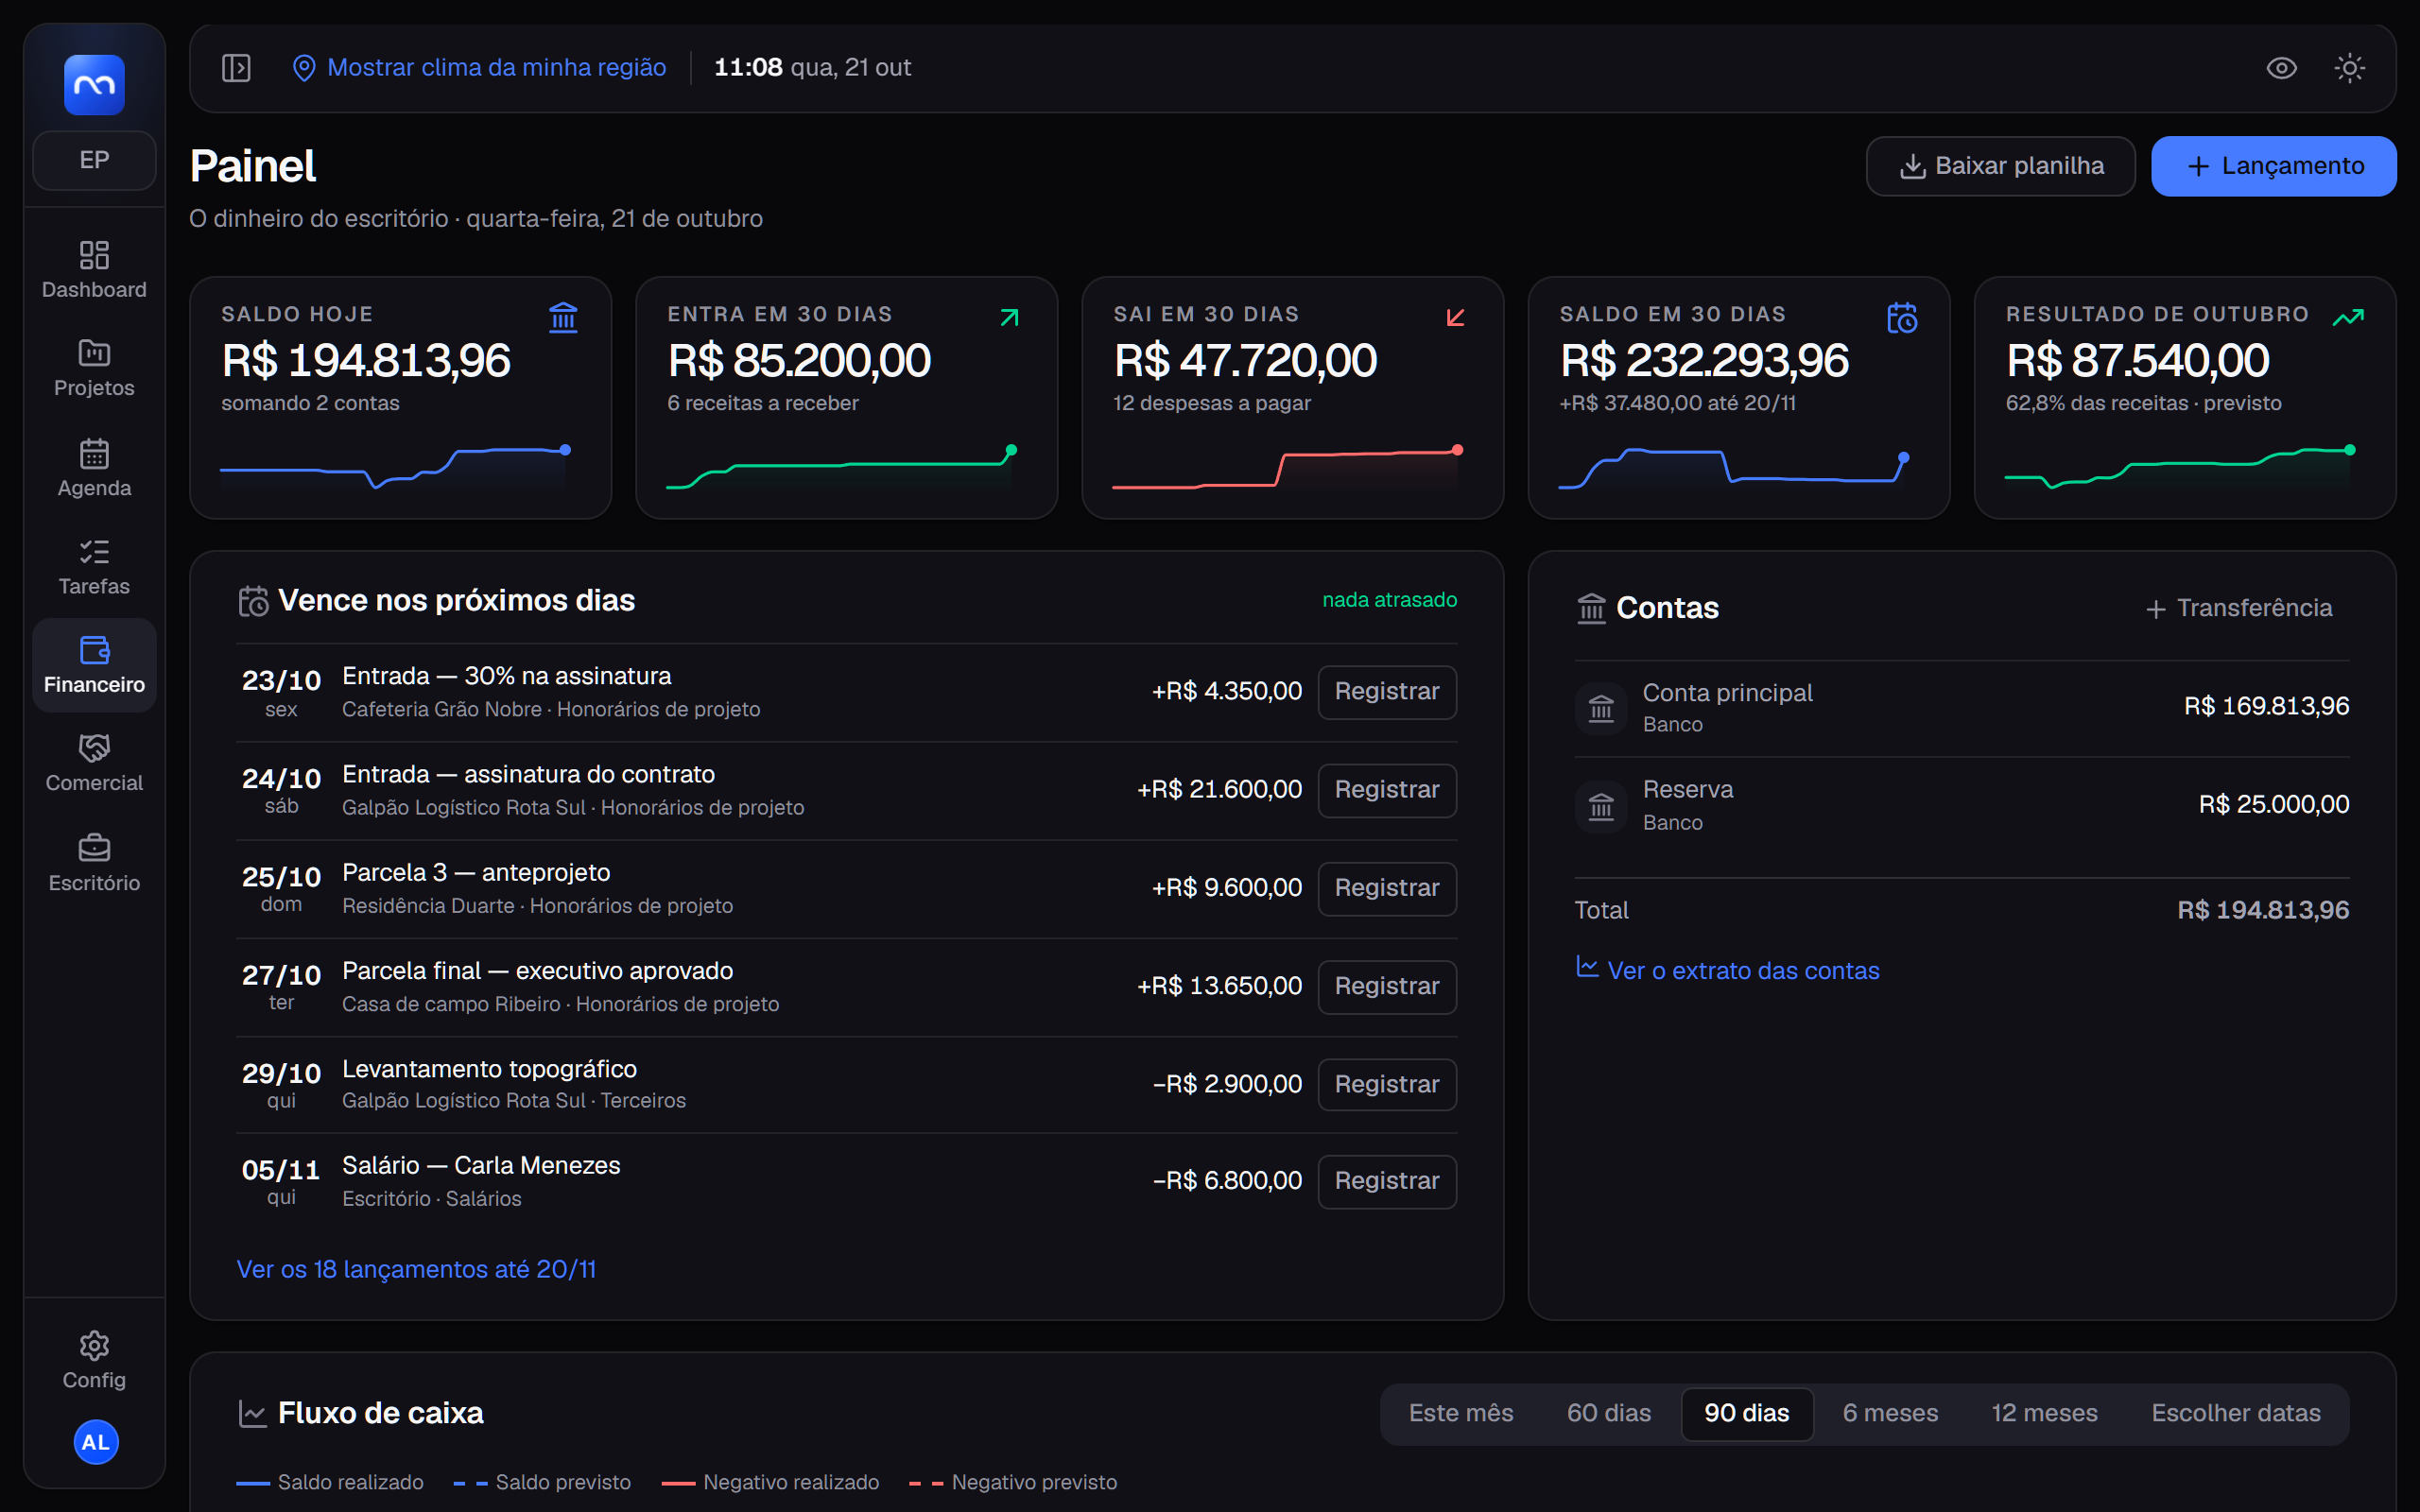2420x1512 pixels.
Task: Open the Financeiro section
Action: tap(94, 665)
